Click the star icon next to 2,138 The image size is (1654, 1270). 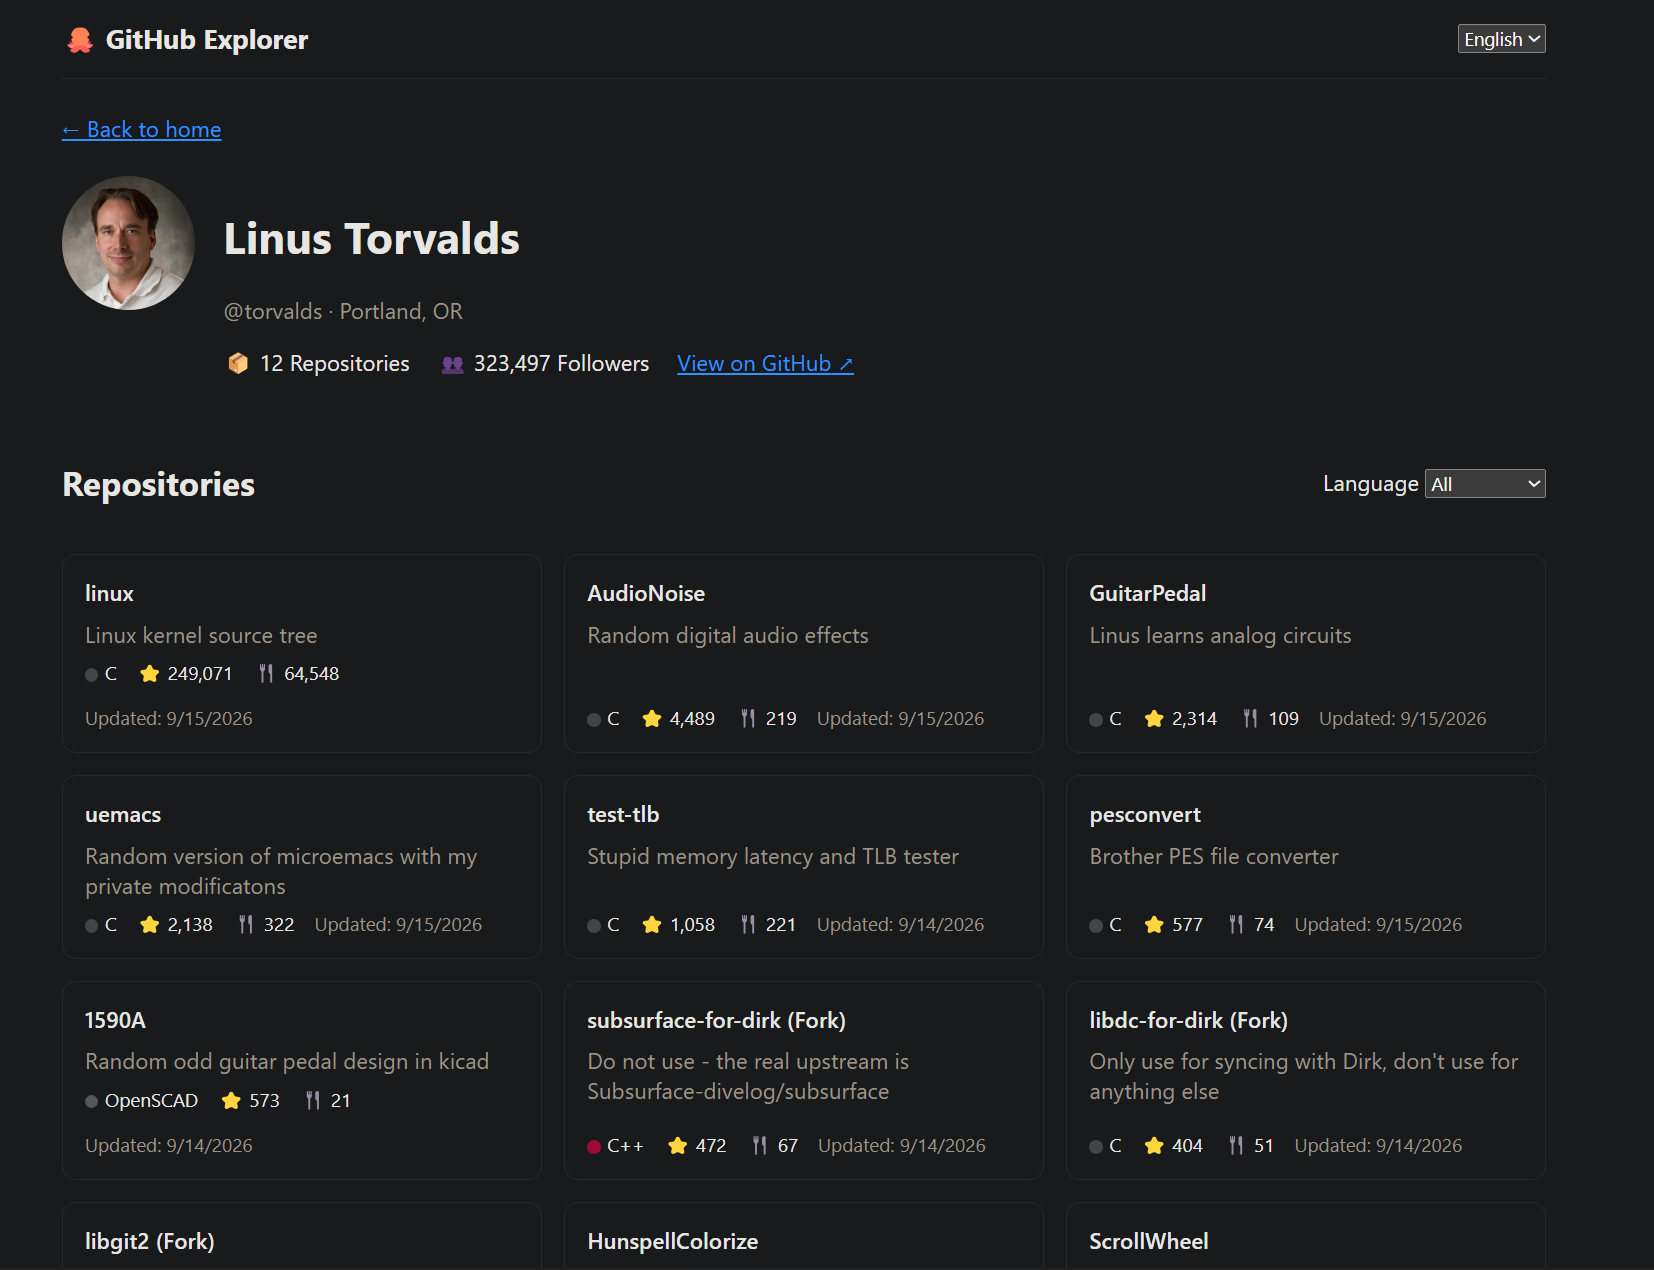[x=150, y=925]
